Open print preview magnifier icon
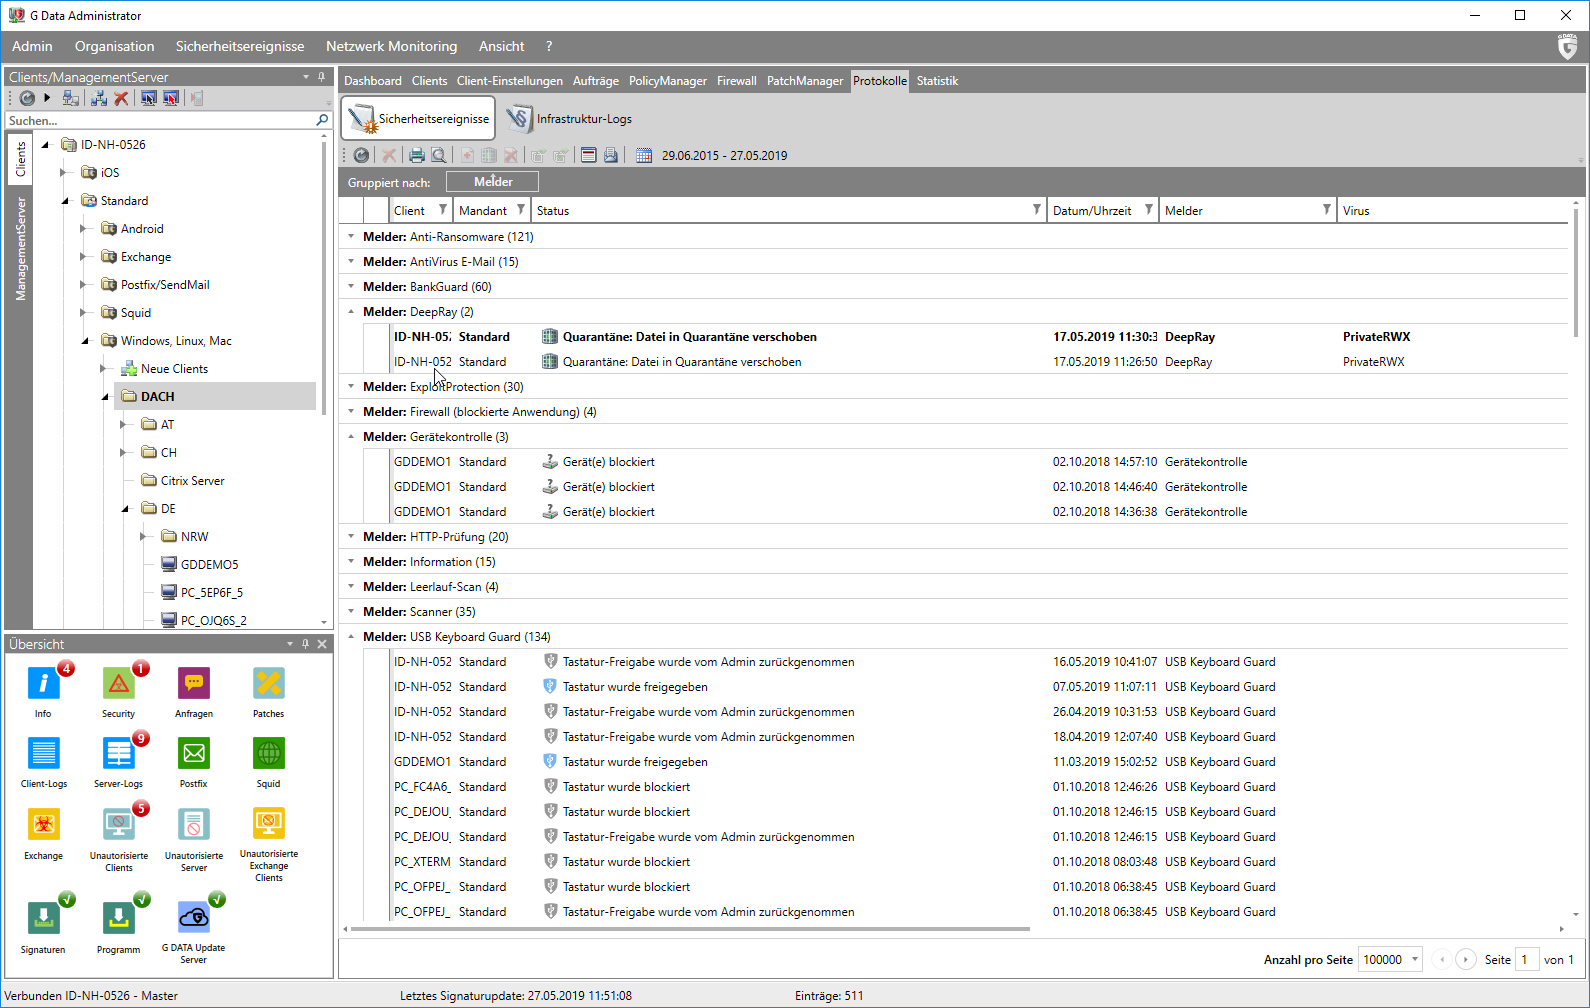 [438, 155]
